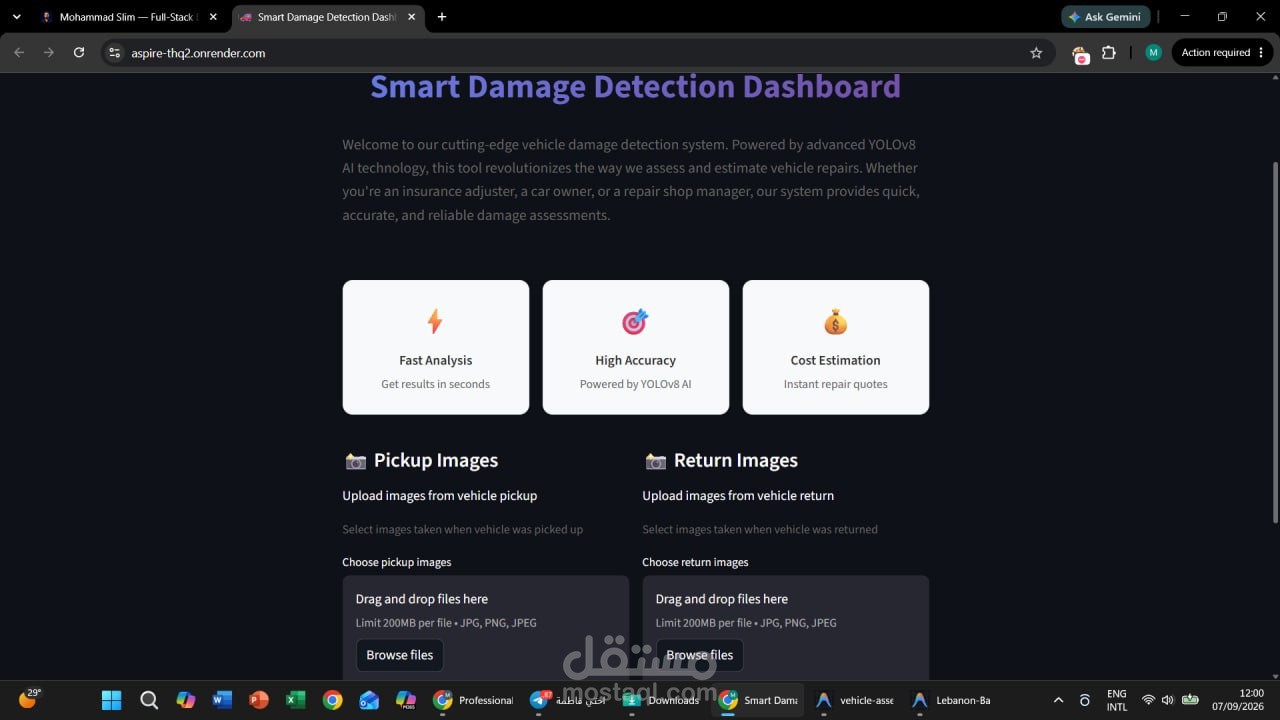Show hidden system tray icons
This screenshot has width=1280, height=720.
1059,700
